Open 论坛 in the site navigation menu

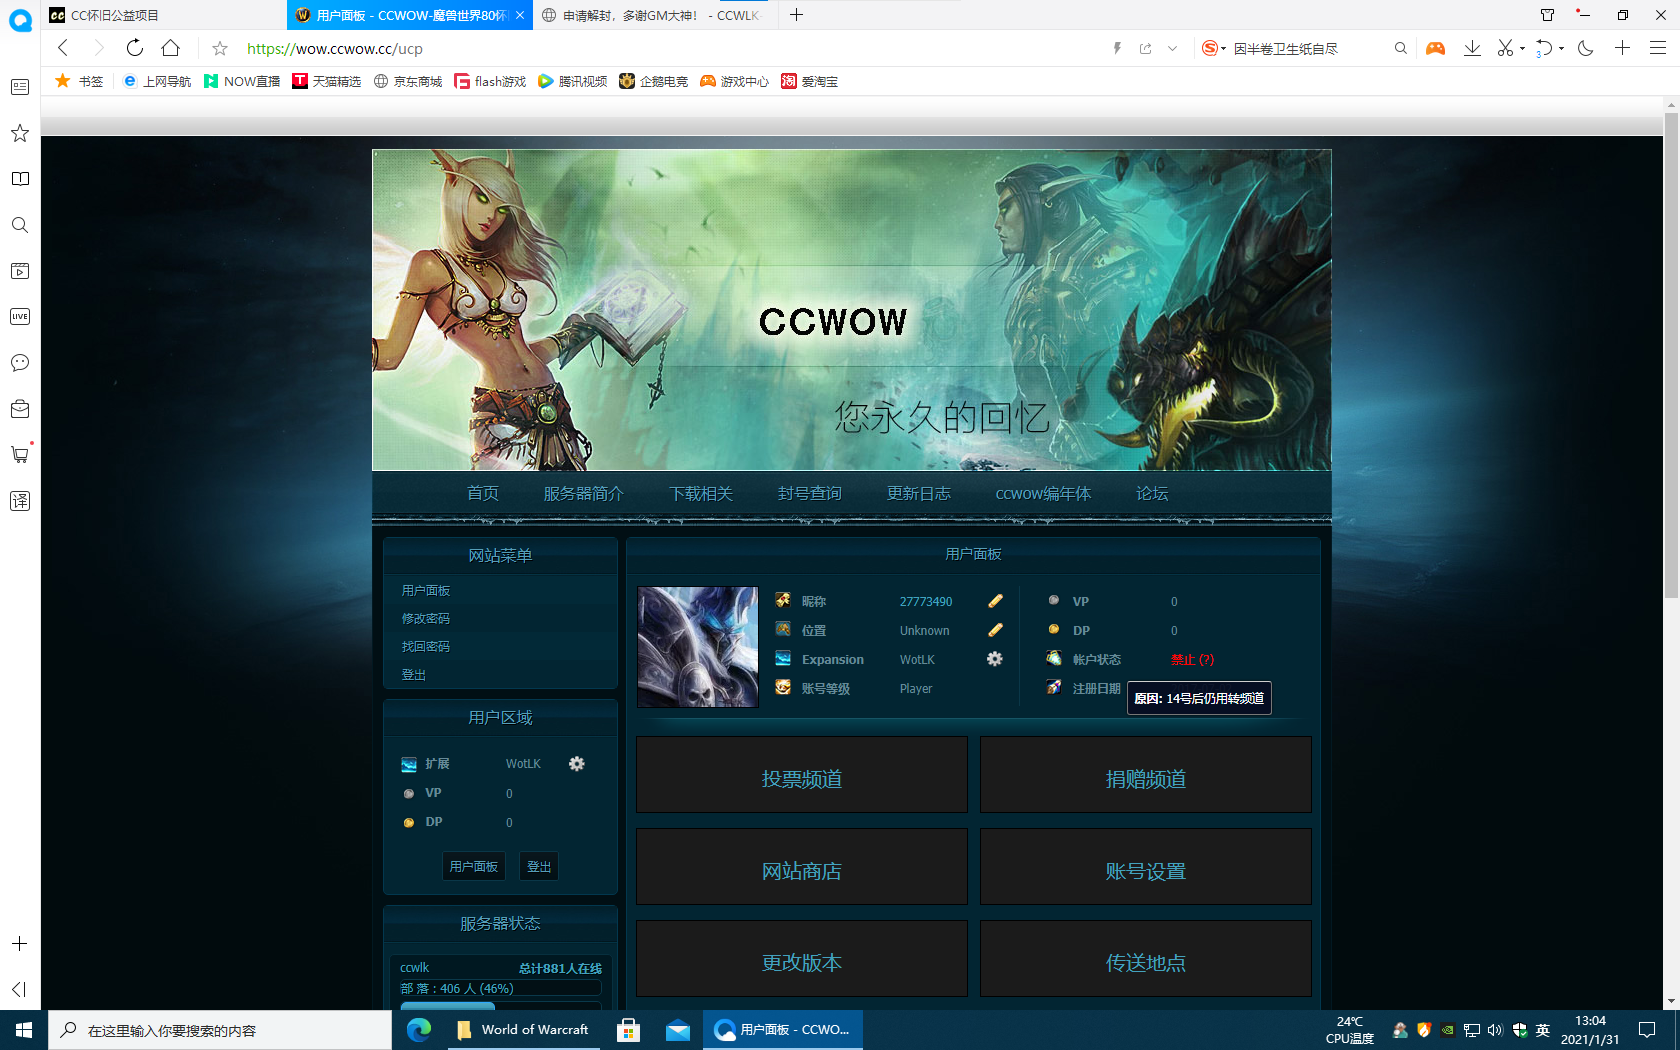click(1151, 493)
